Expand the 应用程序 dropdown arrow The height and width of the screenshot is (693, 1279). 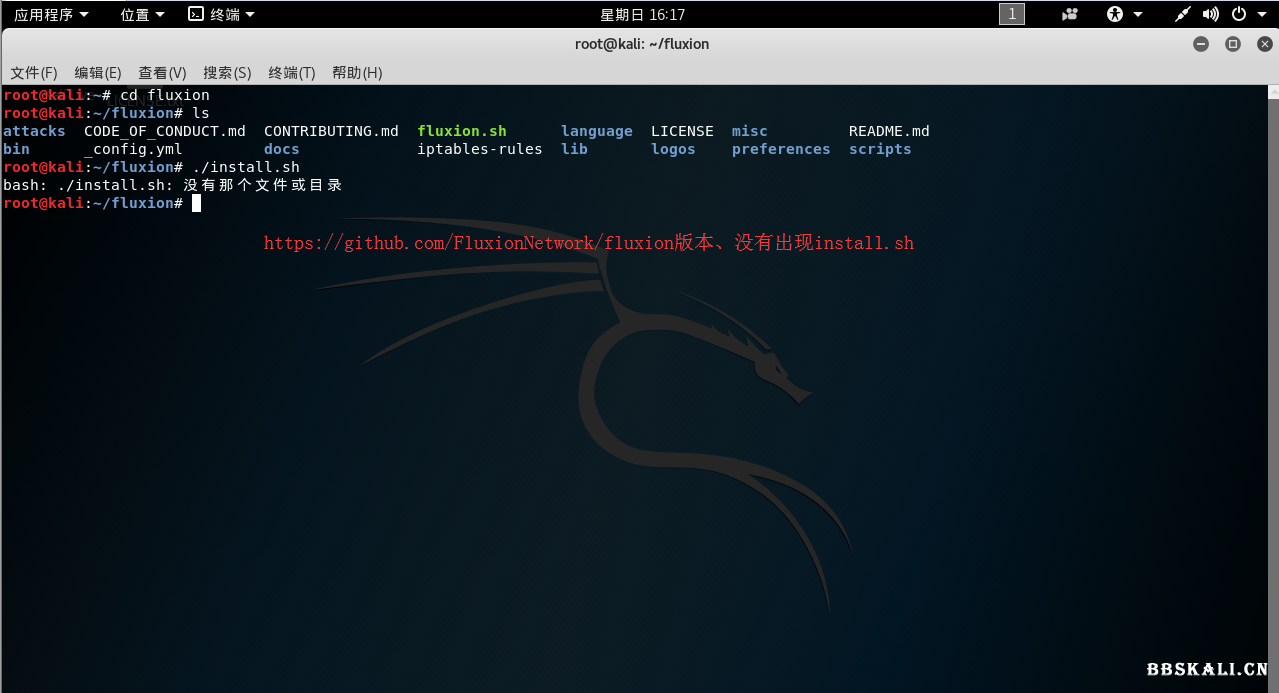pyautogui.click(x=84, y=14)
